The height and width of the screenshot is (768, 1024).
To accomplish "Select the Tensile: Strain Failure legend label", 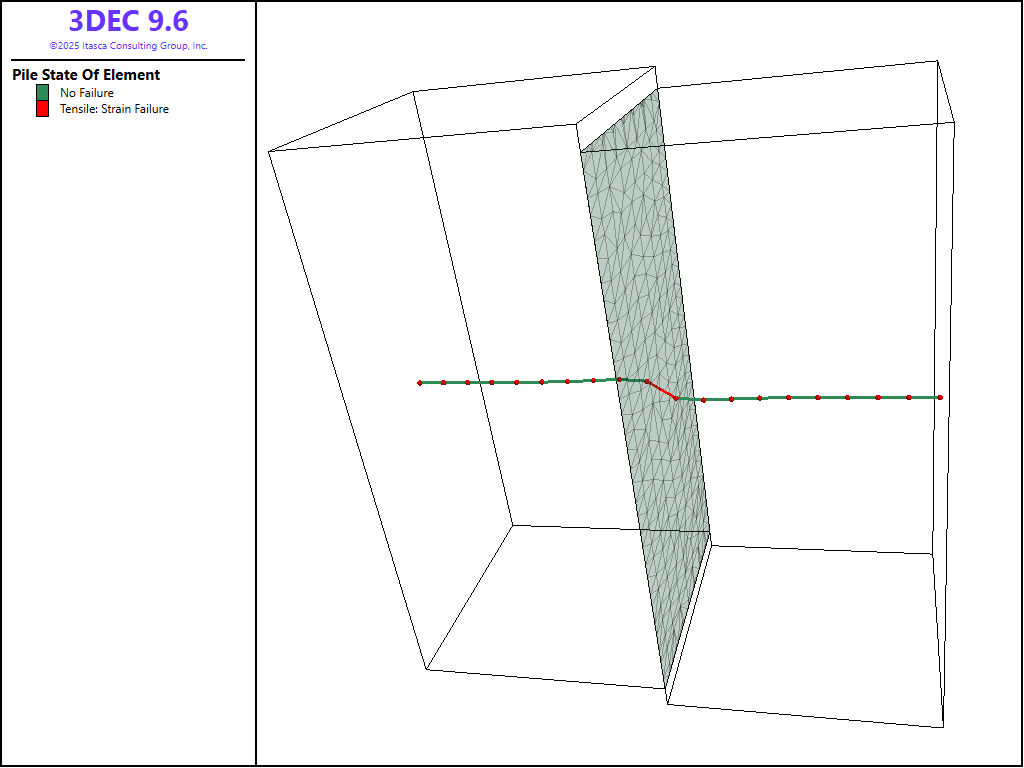I will click(114, 109).
